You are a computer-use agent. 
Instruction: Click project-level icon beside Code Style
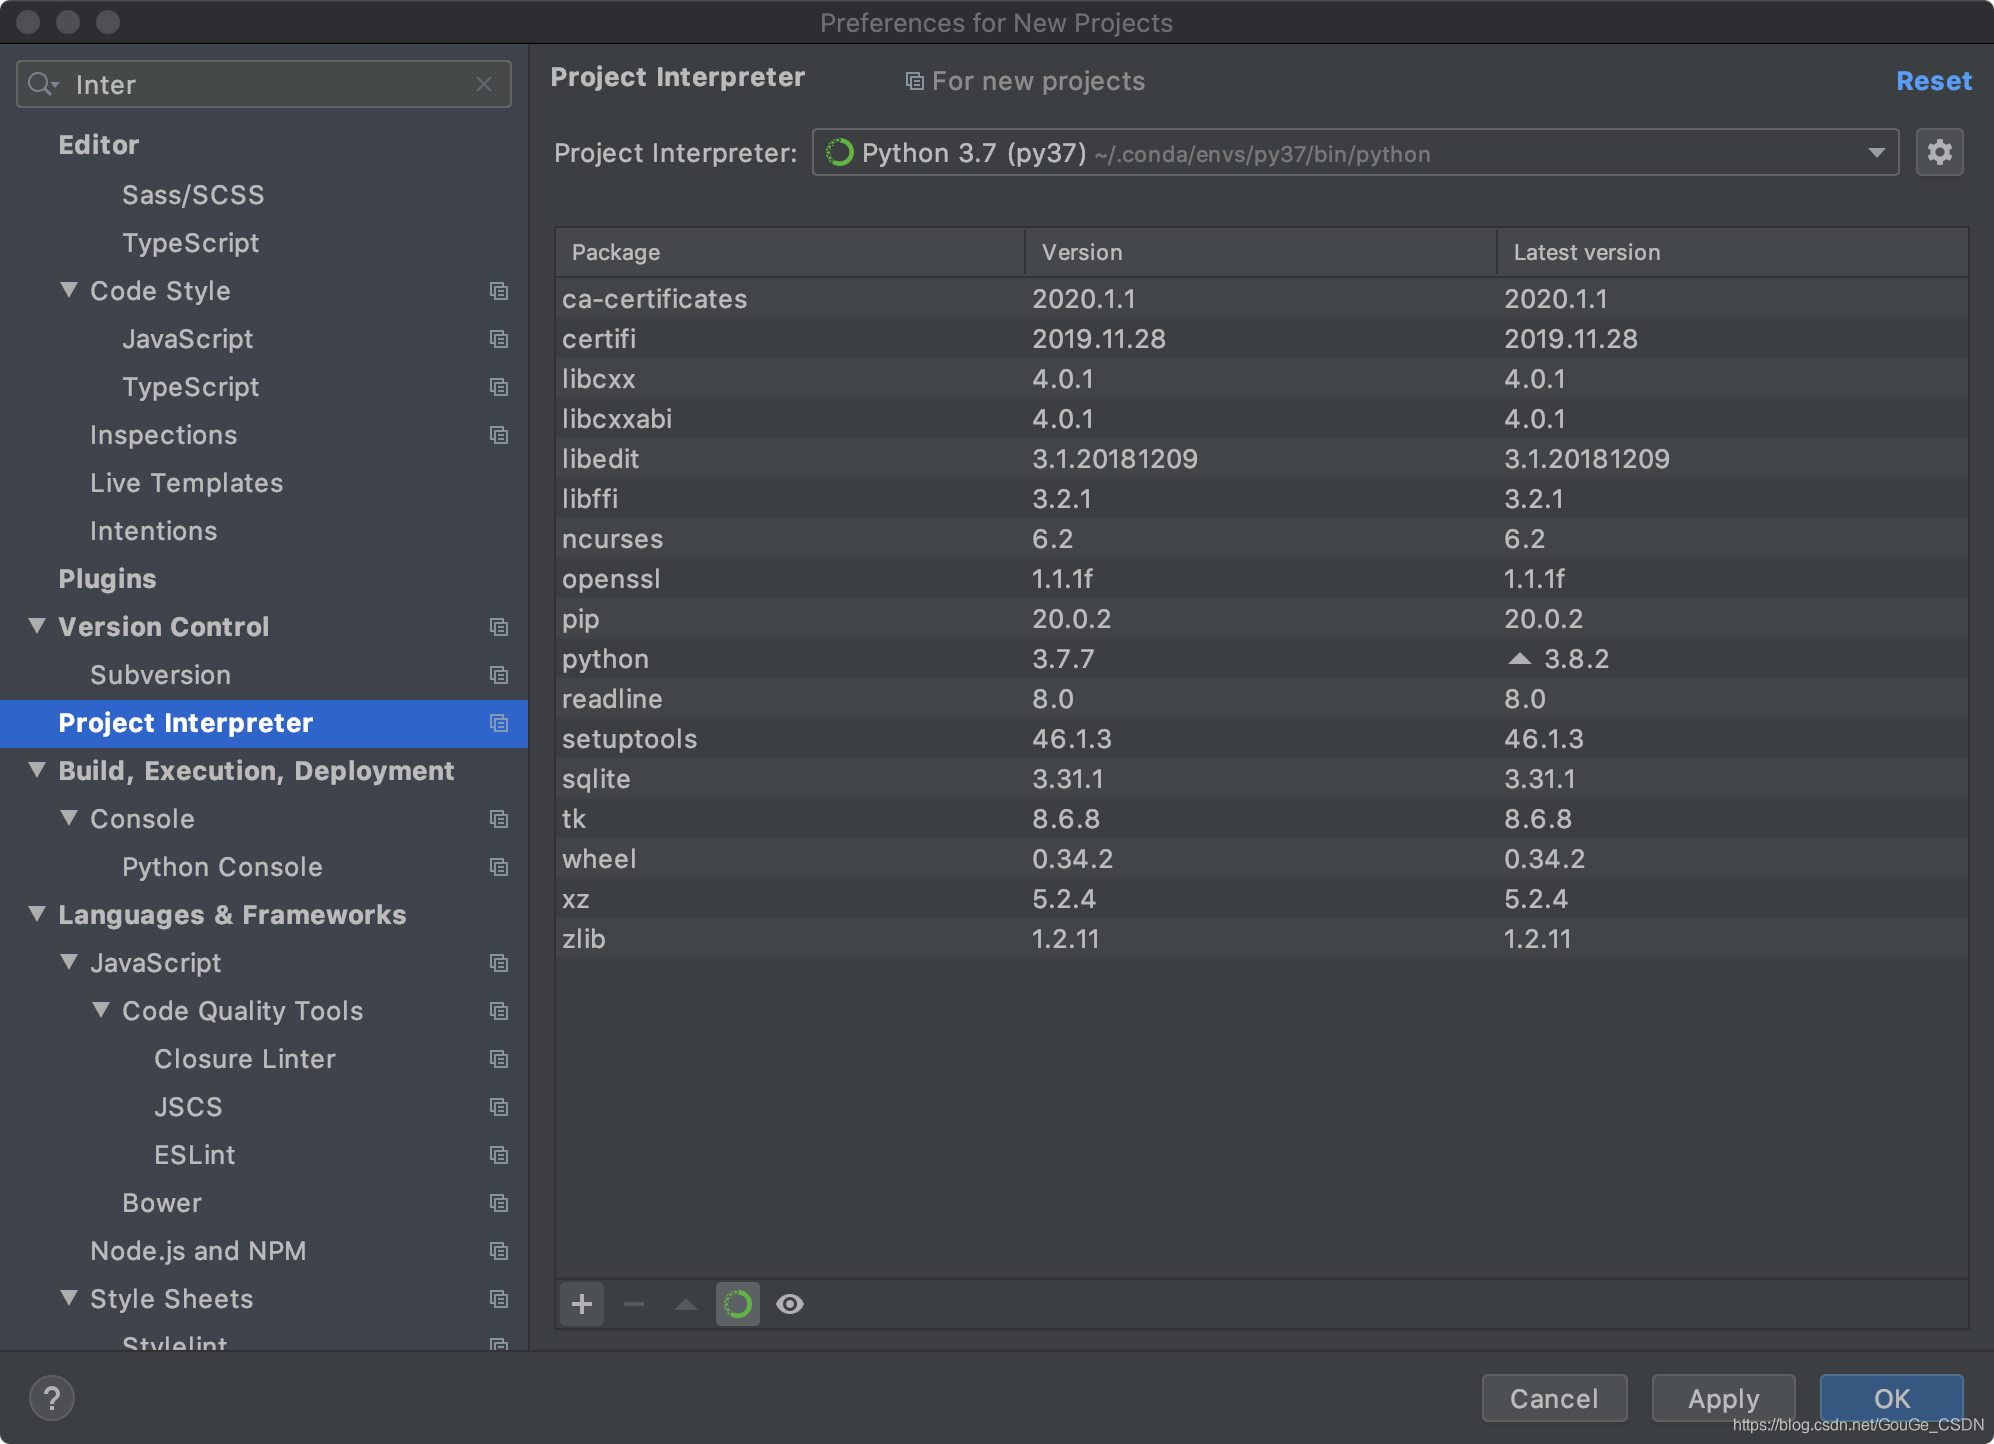pyautogui.click(x=499, y=291)
